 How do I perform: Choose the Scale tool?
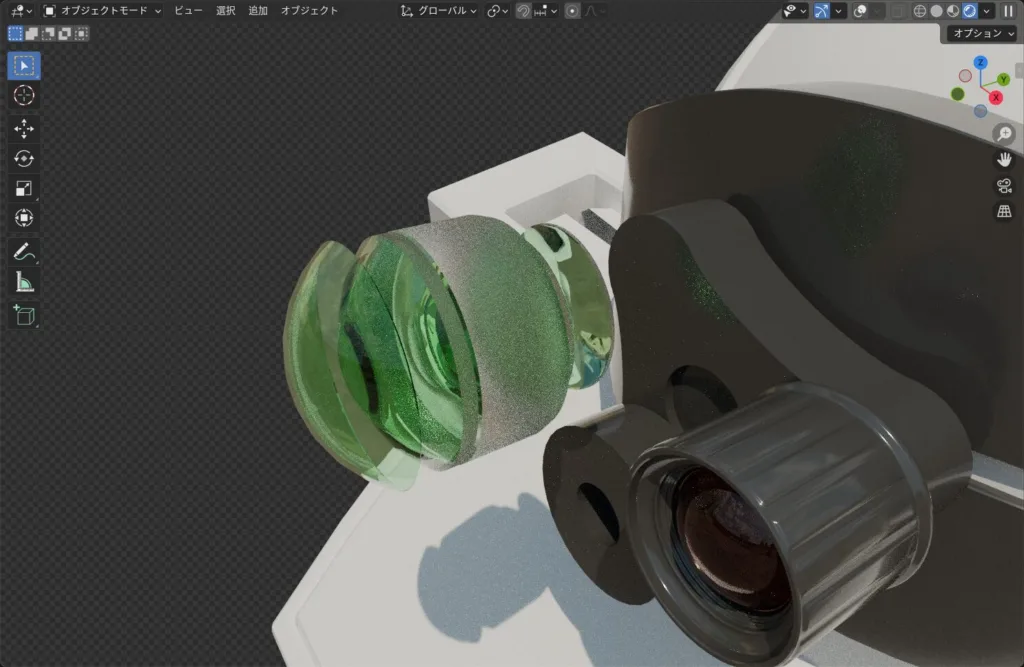coord(24,188)
